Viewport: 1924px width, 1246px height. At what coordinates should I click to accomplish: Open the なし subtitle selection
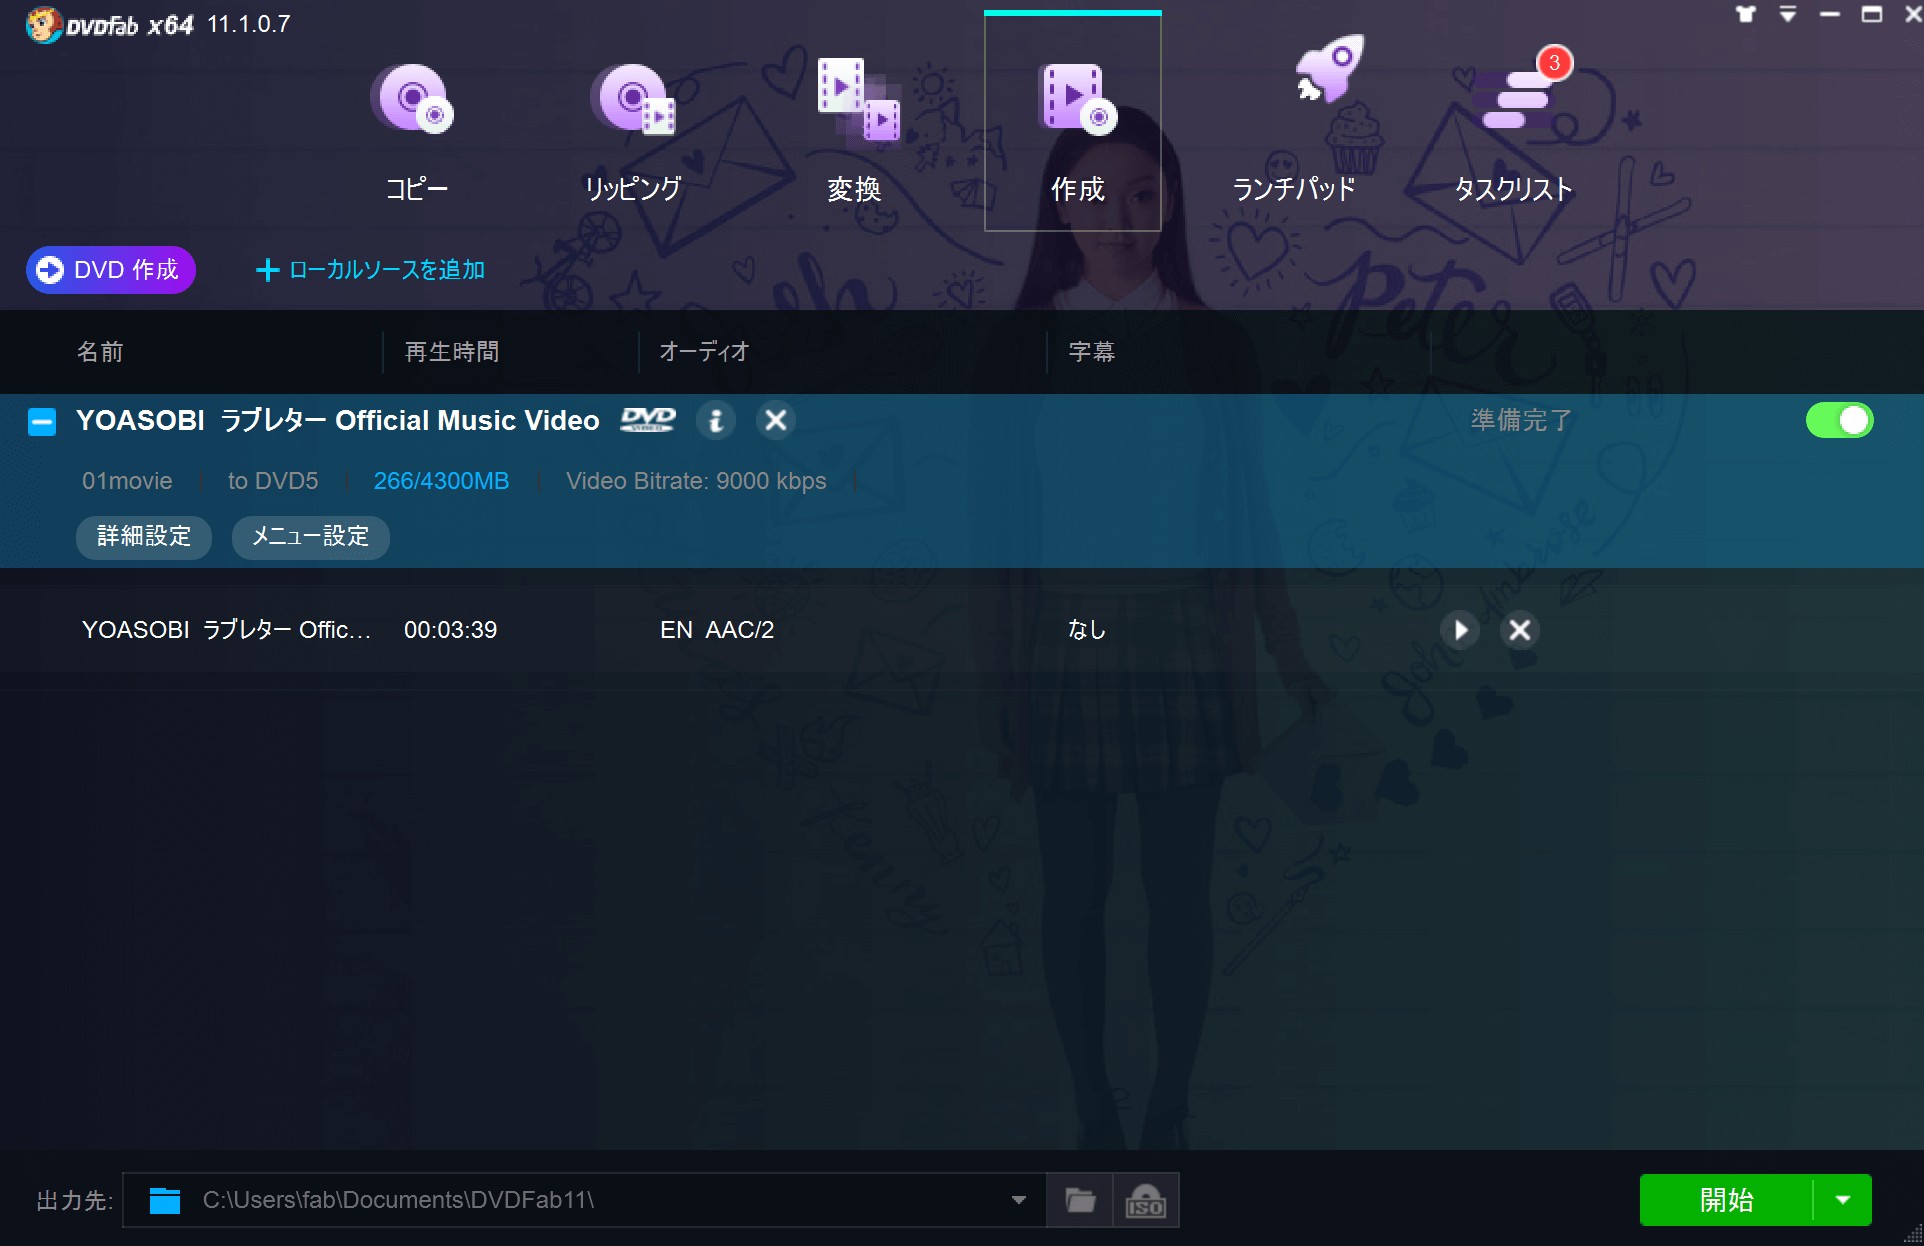pos(1086,630)
